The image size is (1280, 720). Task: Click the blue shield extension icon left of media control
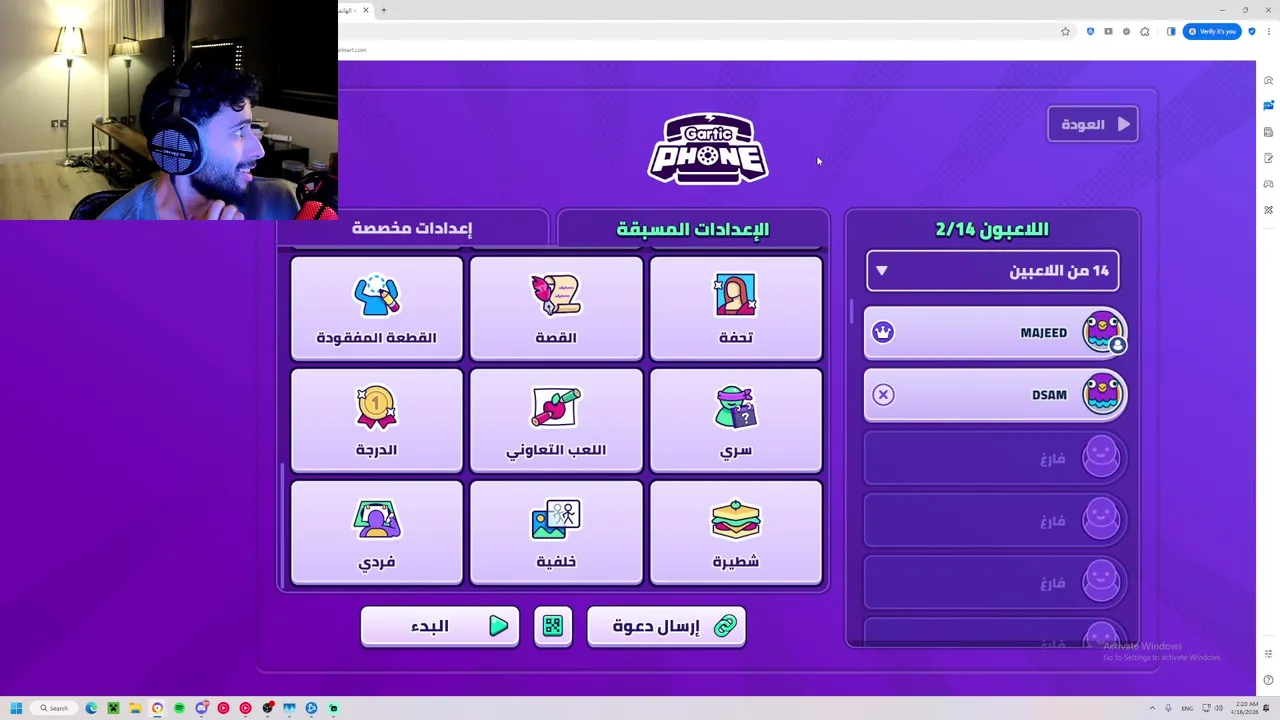(x=1090, y=32)
